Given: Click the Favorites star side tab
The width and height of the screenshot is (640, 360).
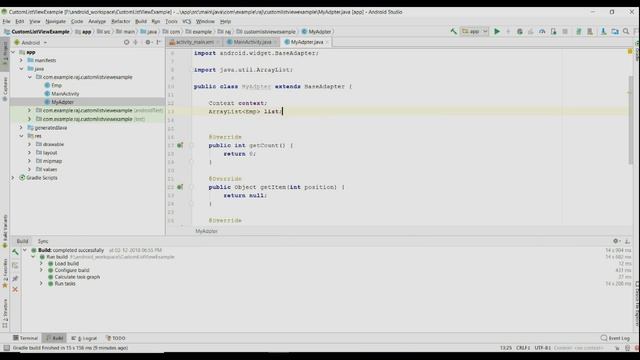Looking at the screenshot, I should 5,273.
